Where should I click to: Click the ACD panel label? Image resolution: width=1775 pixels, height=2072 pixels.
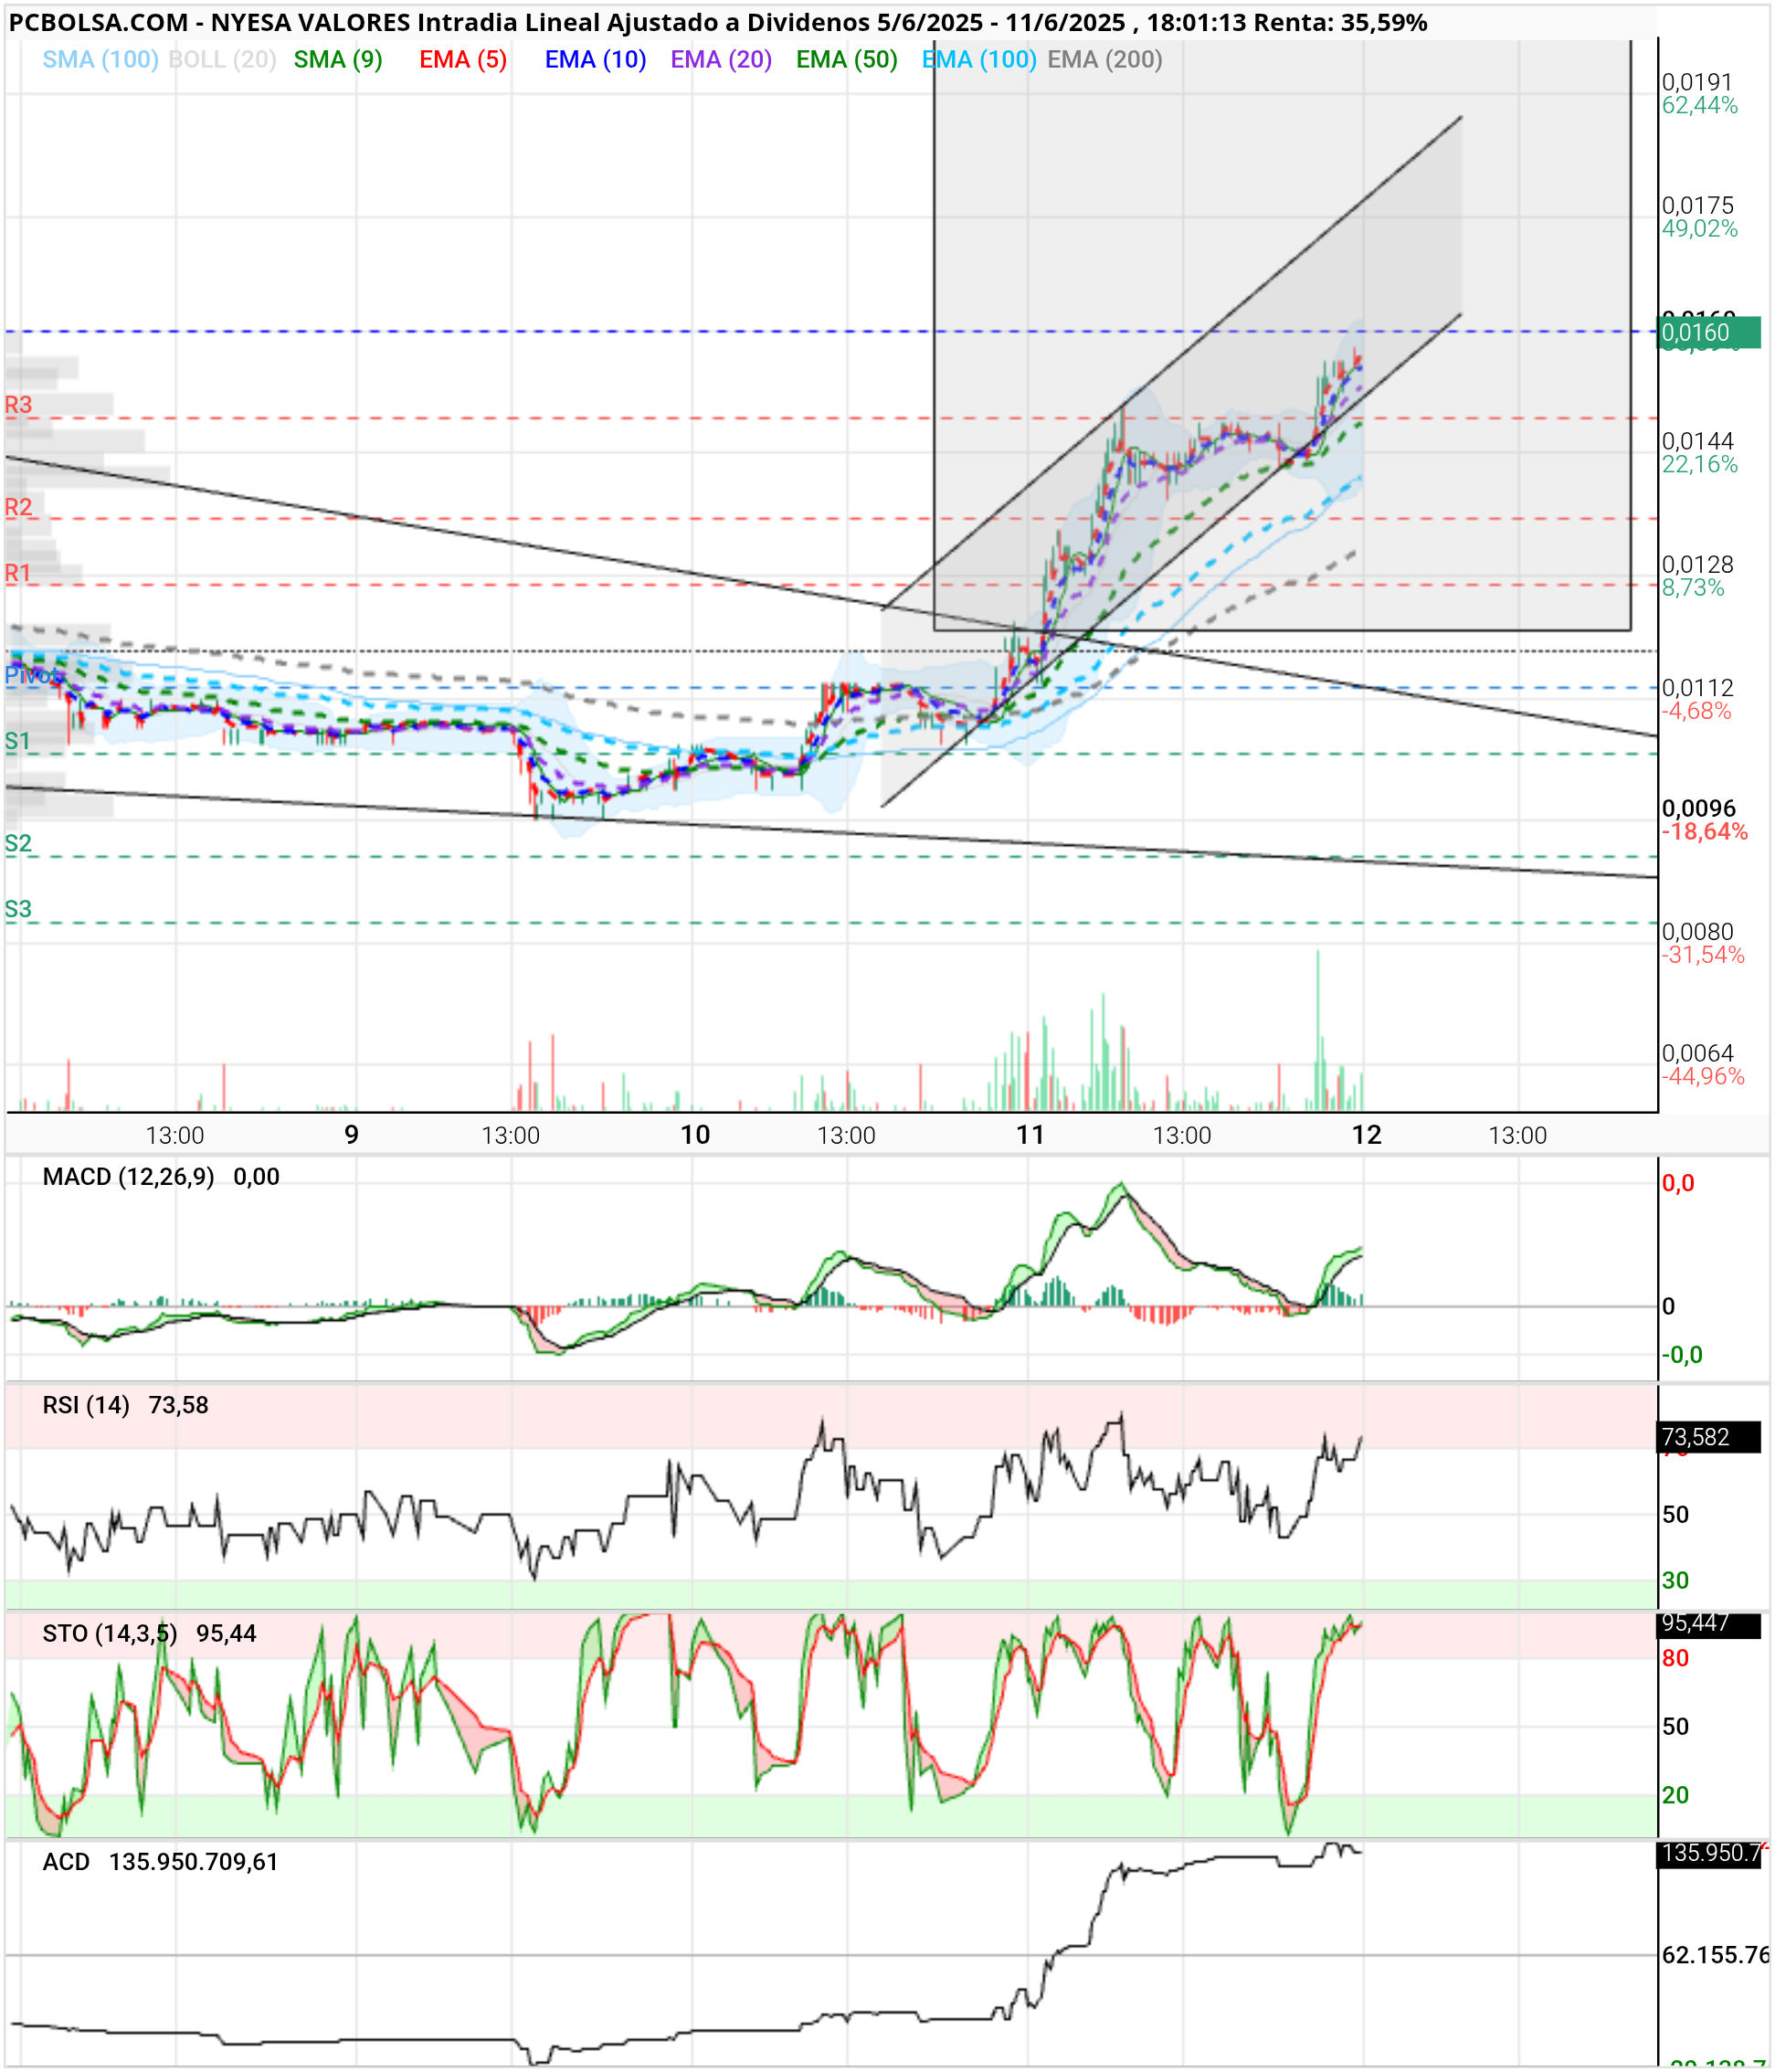pos(66,1862)
